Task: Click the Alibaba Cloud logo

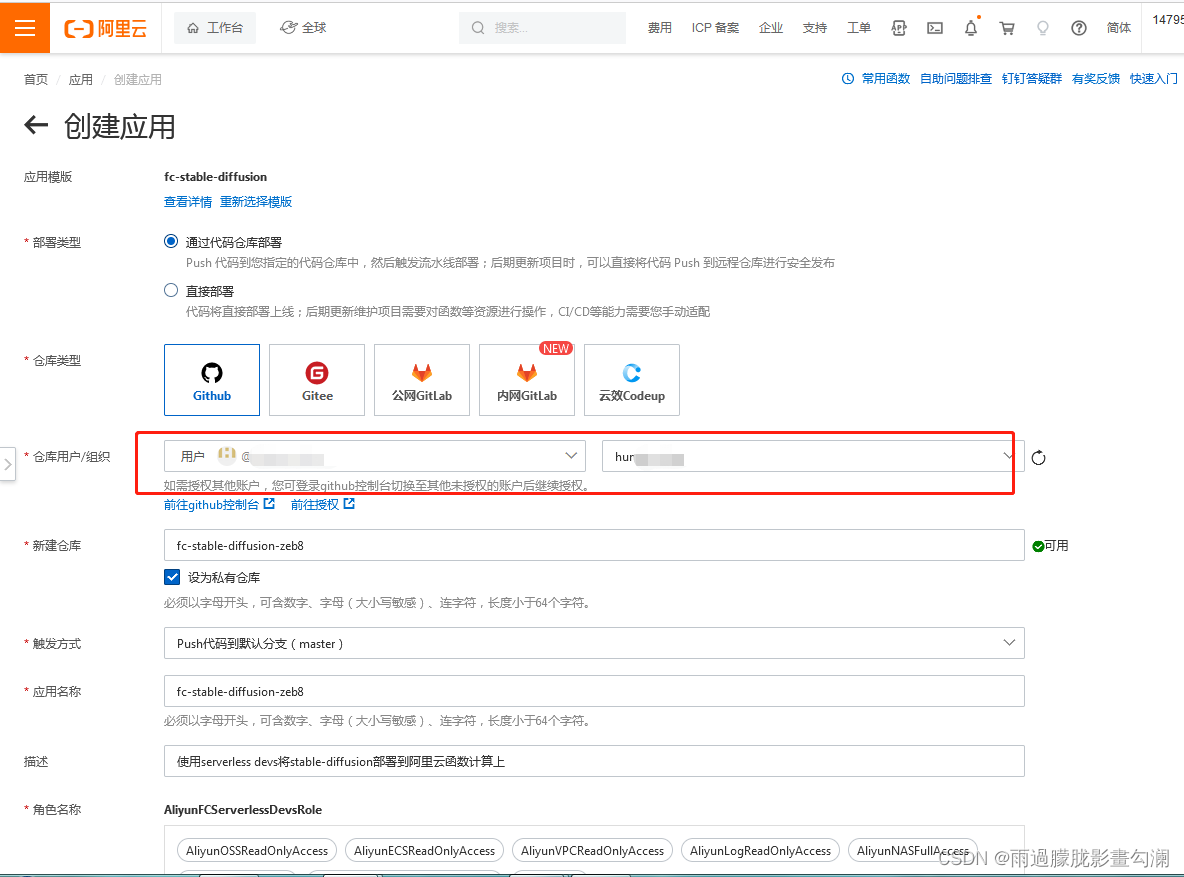Action: [x=106, y=29]
